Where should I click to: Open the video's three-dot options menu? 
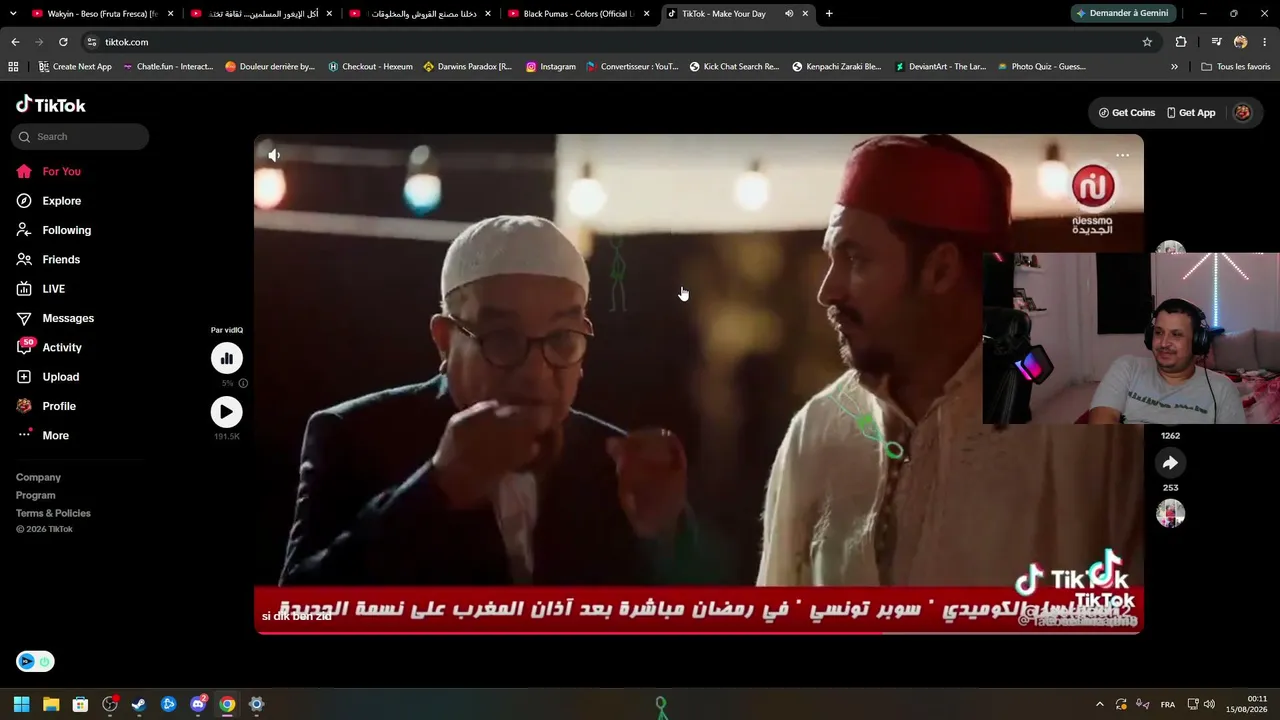(1123, 155)
